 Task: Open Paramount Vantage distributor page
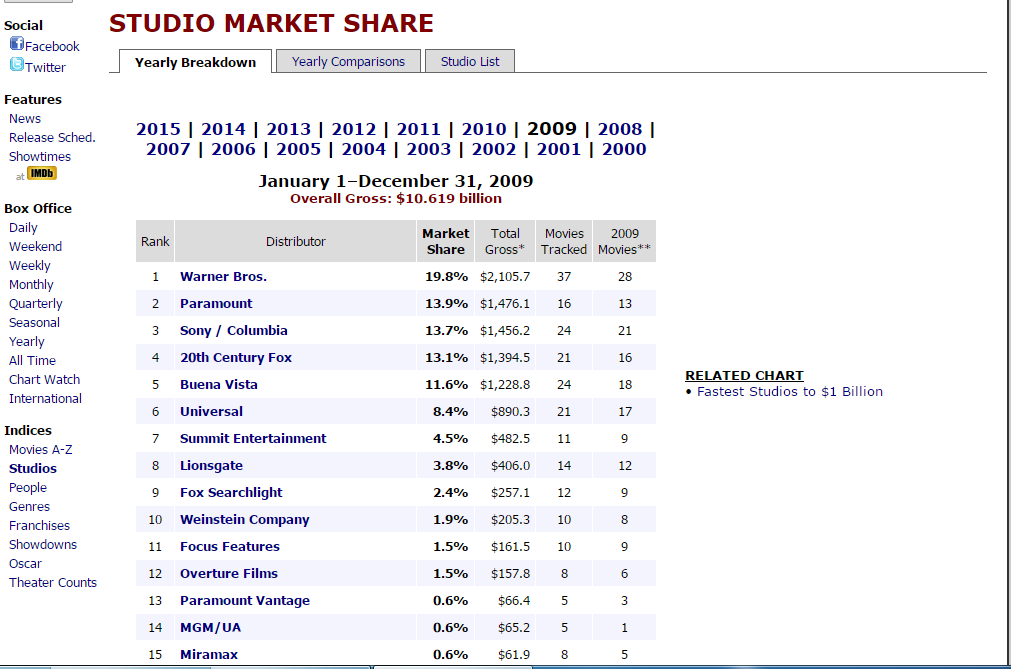coord(245,601)
